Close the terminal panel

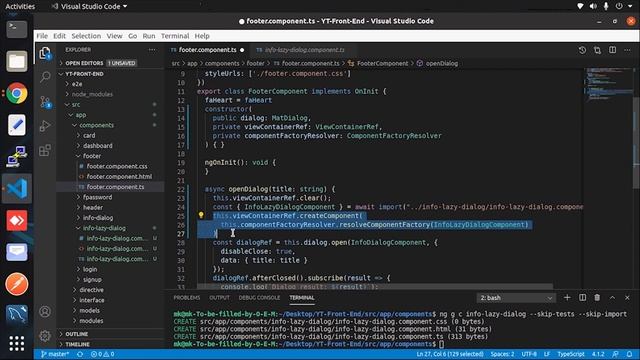pos(627,298)
